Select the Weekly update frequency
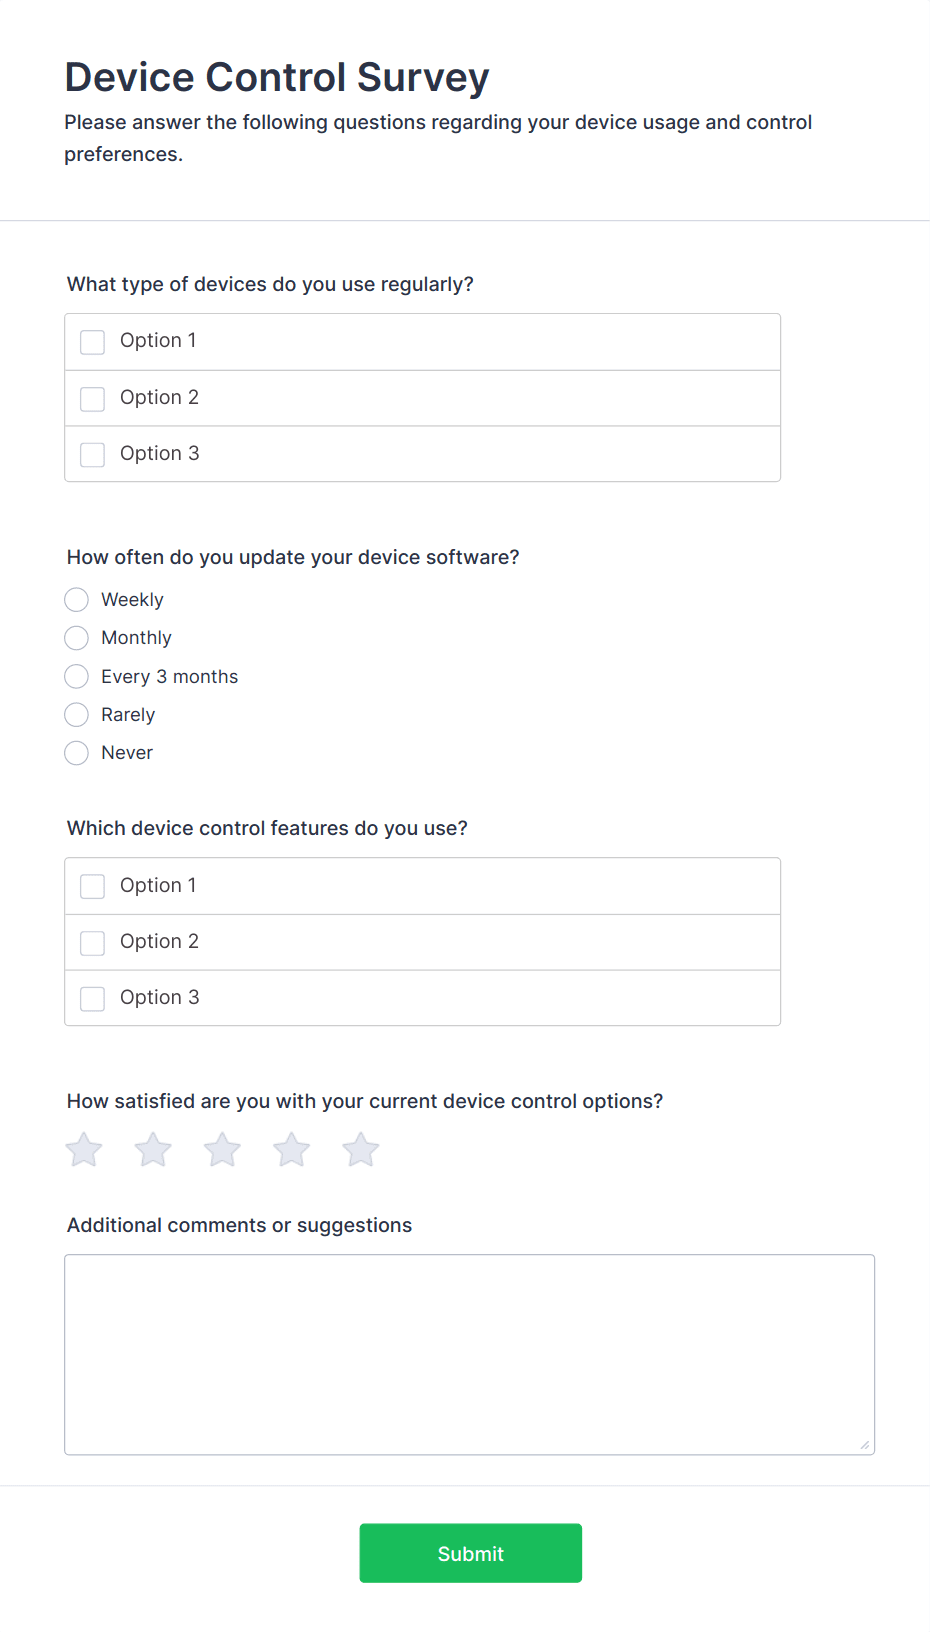The width and height of the screenshot is (930, 1632). 77,600
